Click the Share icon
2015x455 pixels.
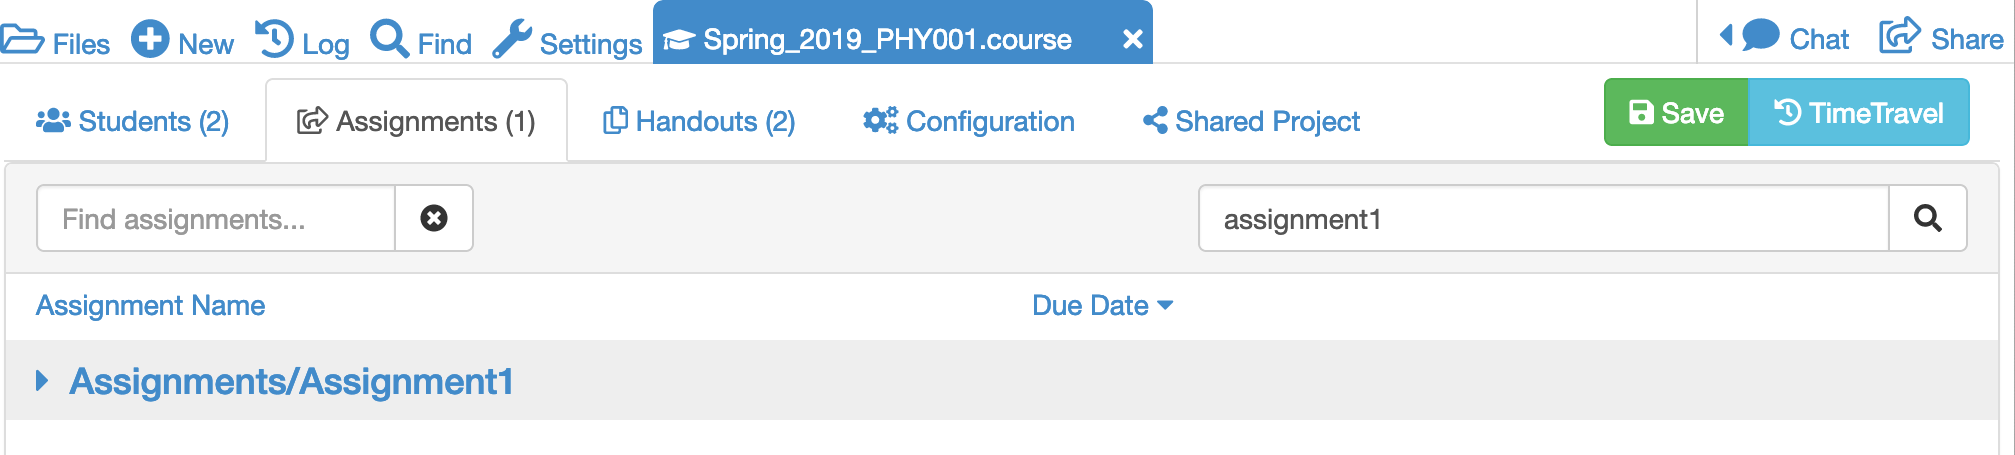point(1900,37)
